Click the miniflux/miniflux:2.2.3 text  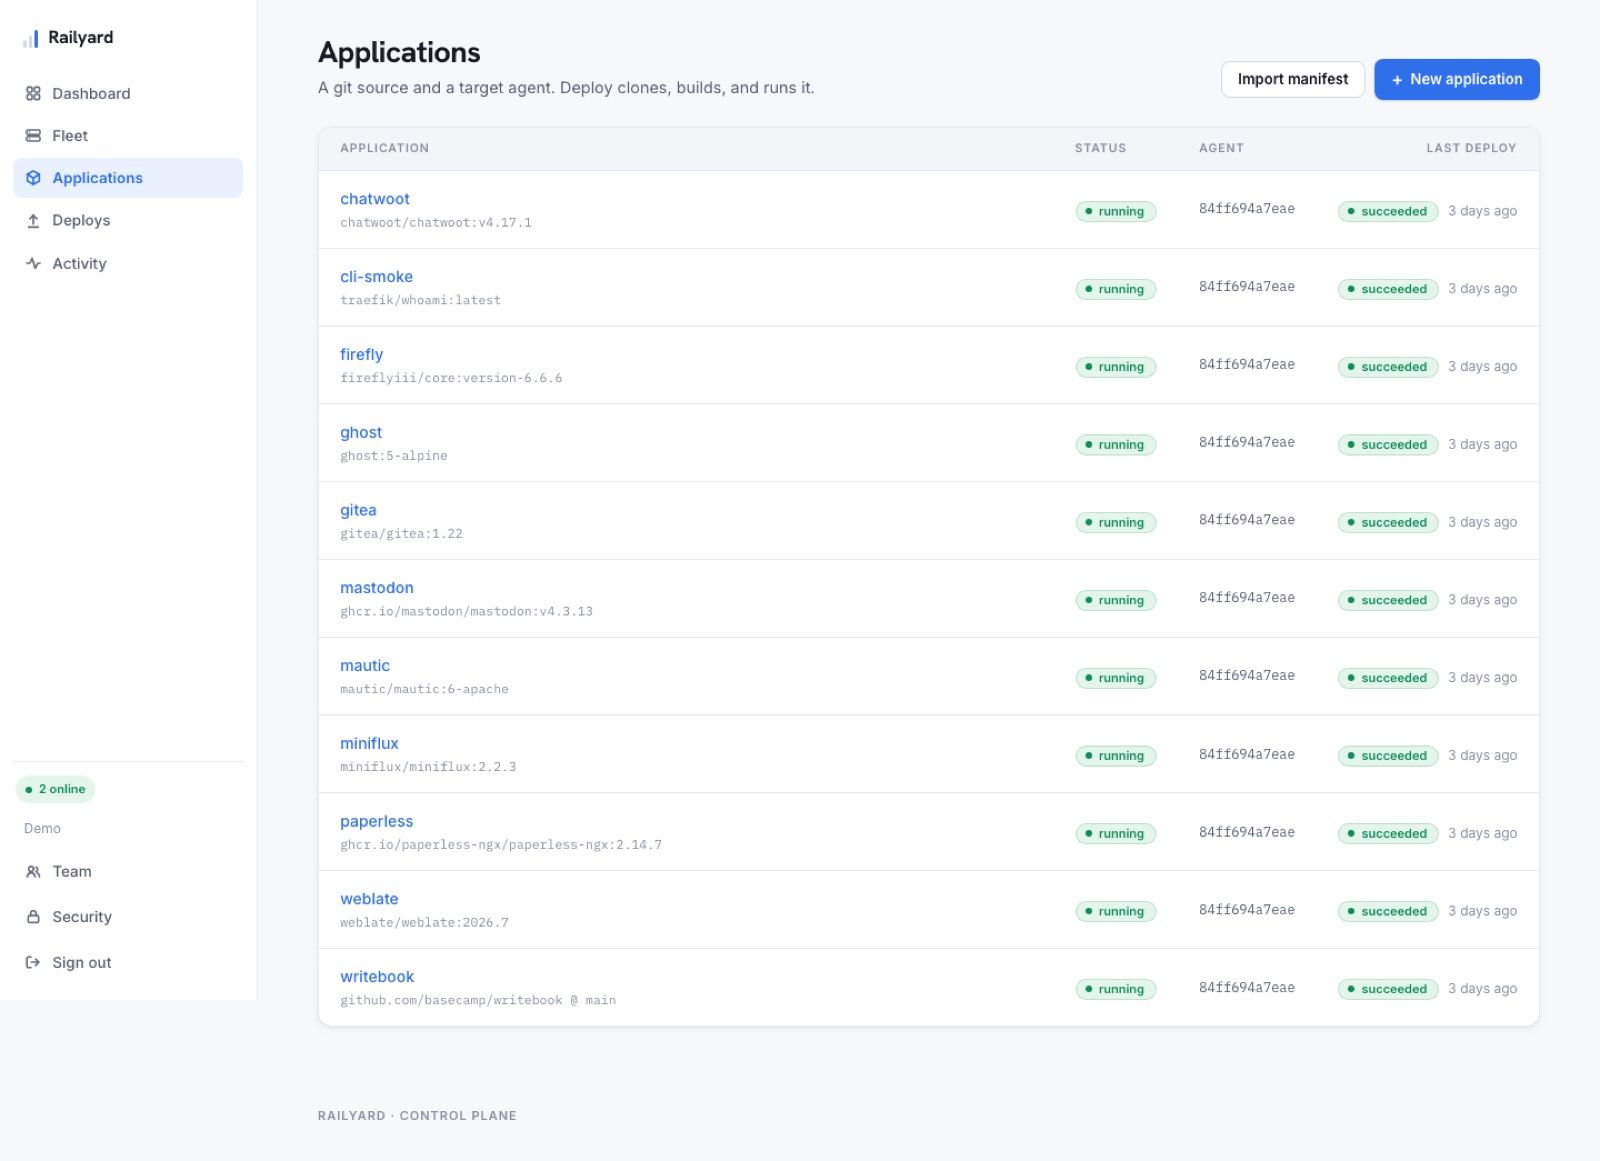(x=428, y=767)
